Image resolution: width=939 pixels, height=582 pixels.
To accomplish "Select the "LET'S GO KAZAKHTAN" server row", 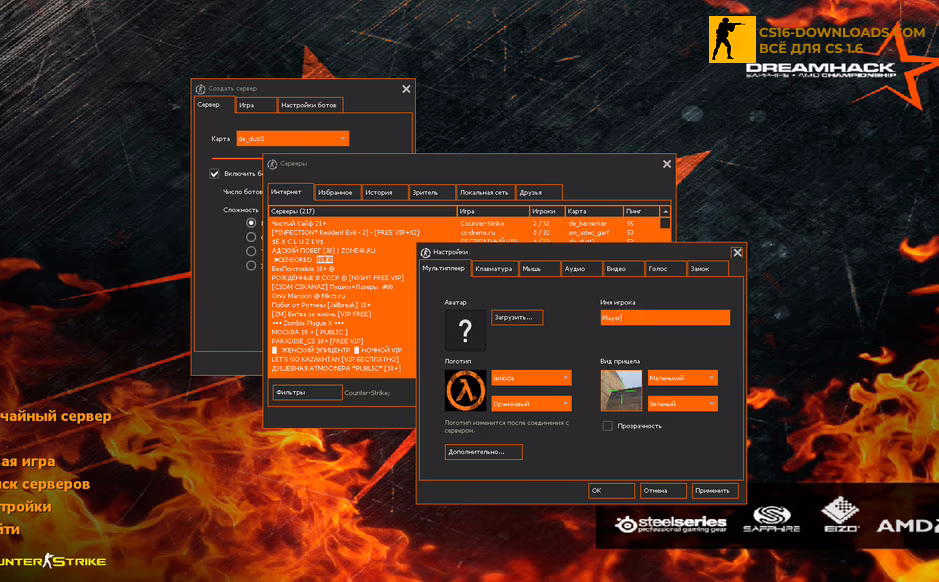I will [x=343, y=359].
